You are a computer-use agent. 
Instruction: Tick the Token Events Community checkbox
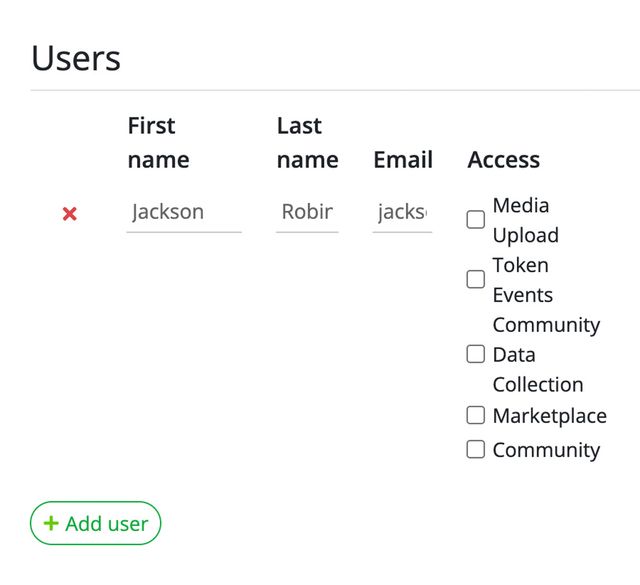point(476,280)
